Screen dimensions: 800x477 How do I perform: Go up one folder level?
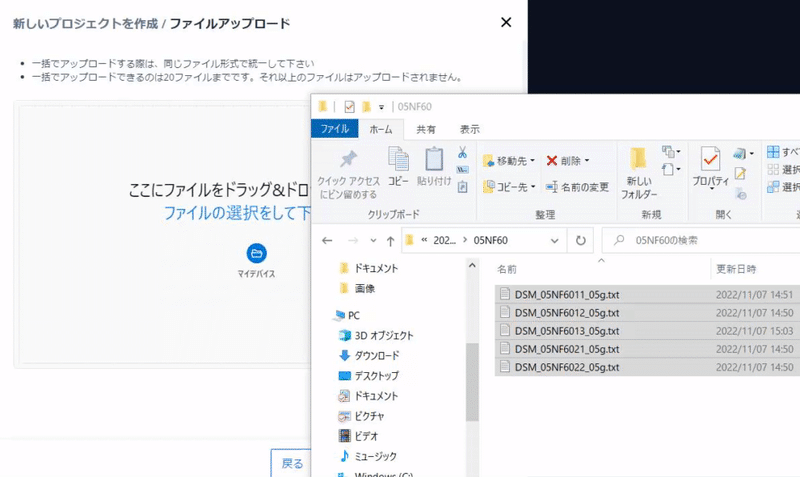[x=390, y=241]
